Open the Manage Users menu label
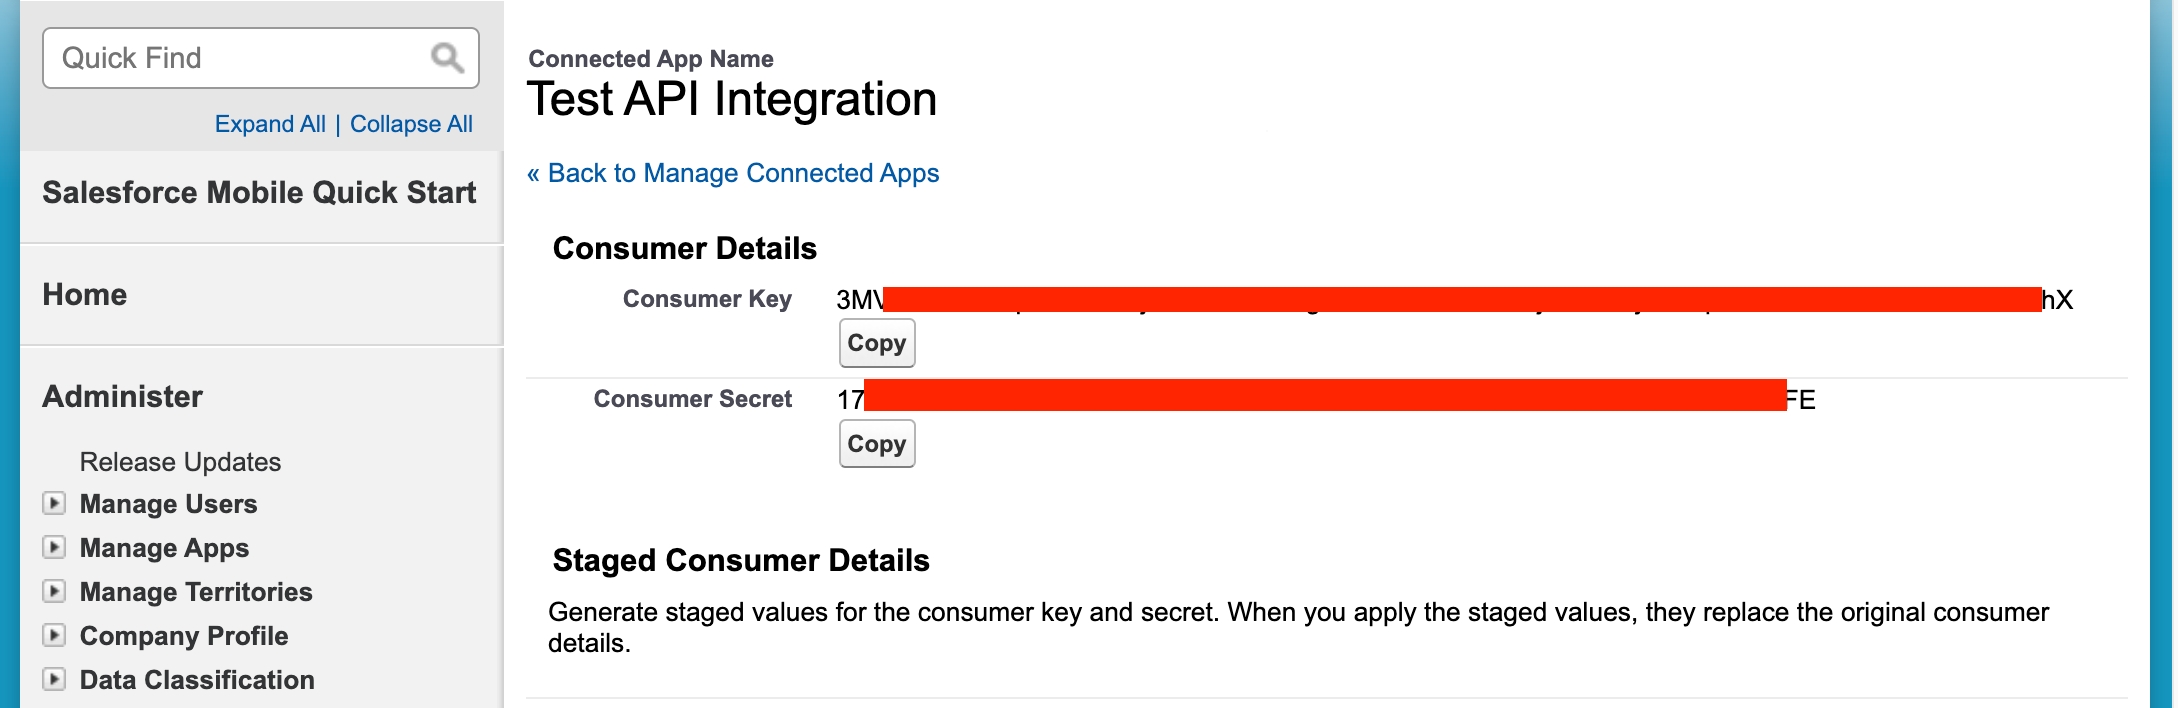The width and height of the screenshot is (2178, 708). pos(168,504)
